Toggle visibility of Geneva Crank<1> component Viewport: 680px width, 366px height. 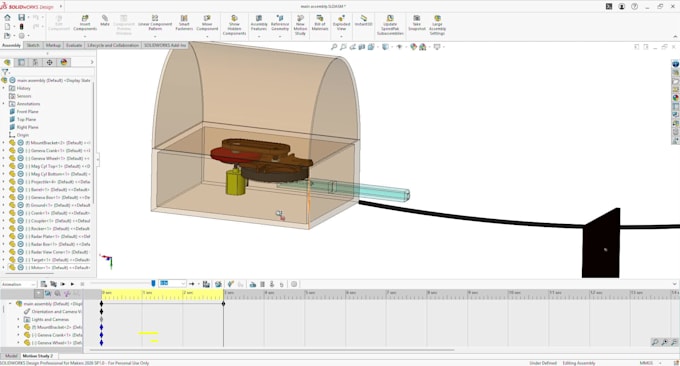pos(20,150)
